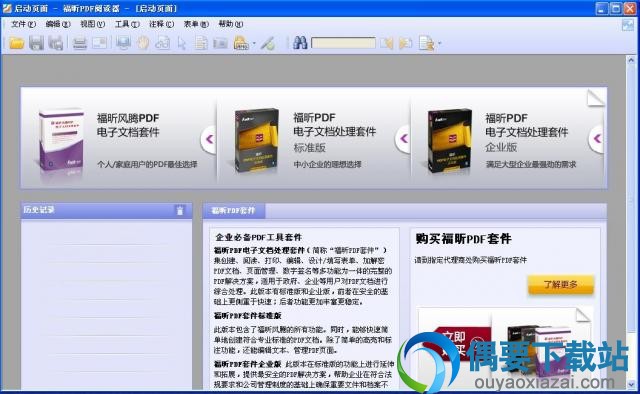Click arrow beside 福昕风腾PDF电子文档套件 card
The width and height of the screenshot is (640, 394).
tap(209, 139)
